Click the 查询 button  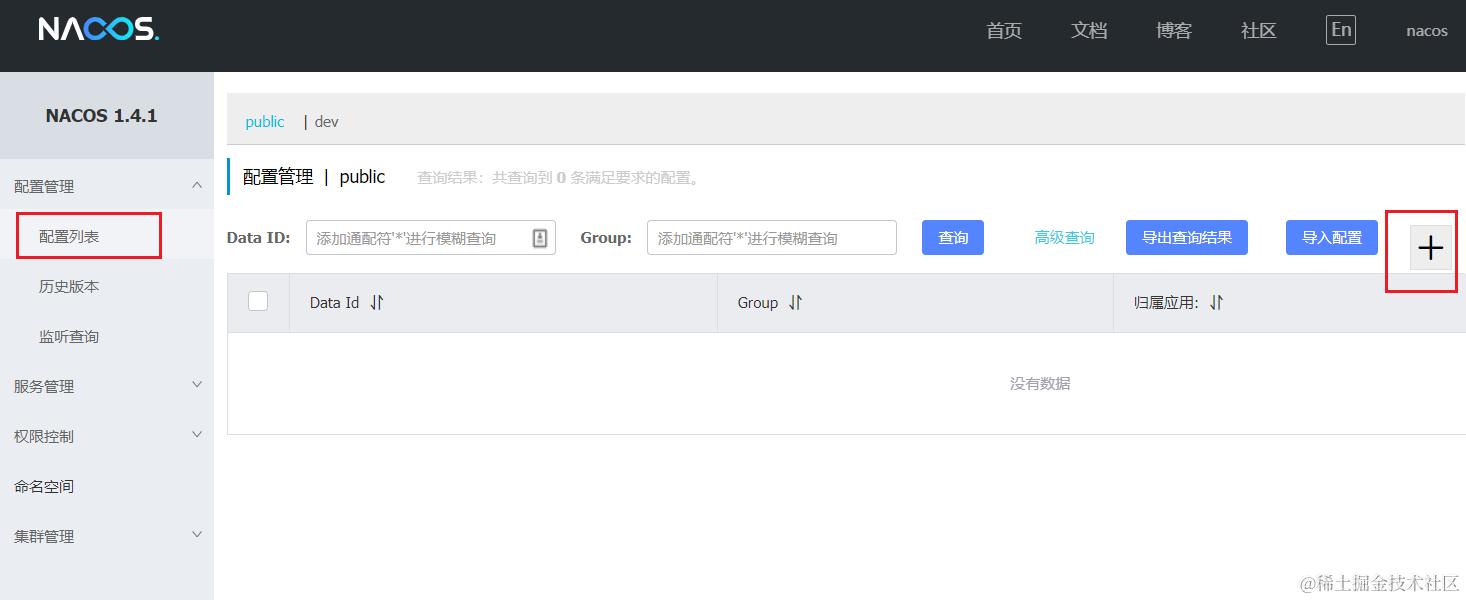pyautogui.click(x=953, y=237)
